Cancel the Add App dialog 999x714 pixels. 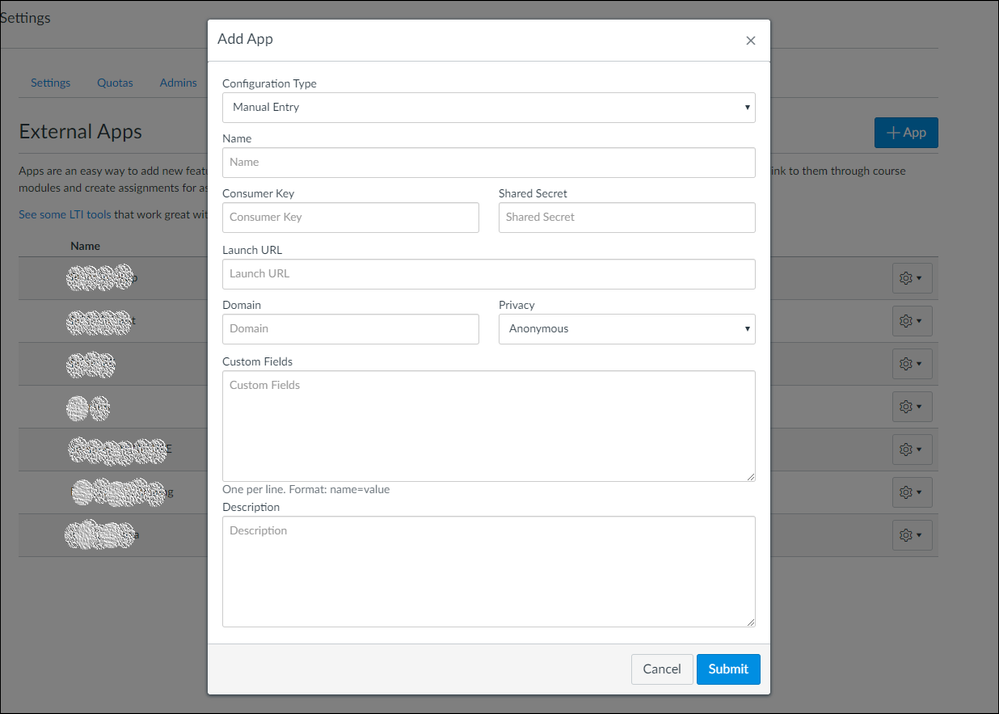[x=661, y=669]
